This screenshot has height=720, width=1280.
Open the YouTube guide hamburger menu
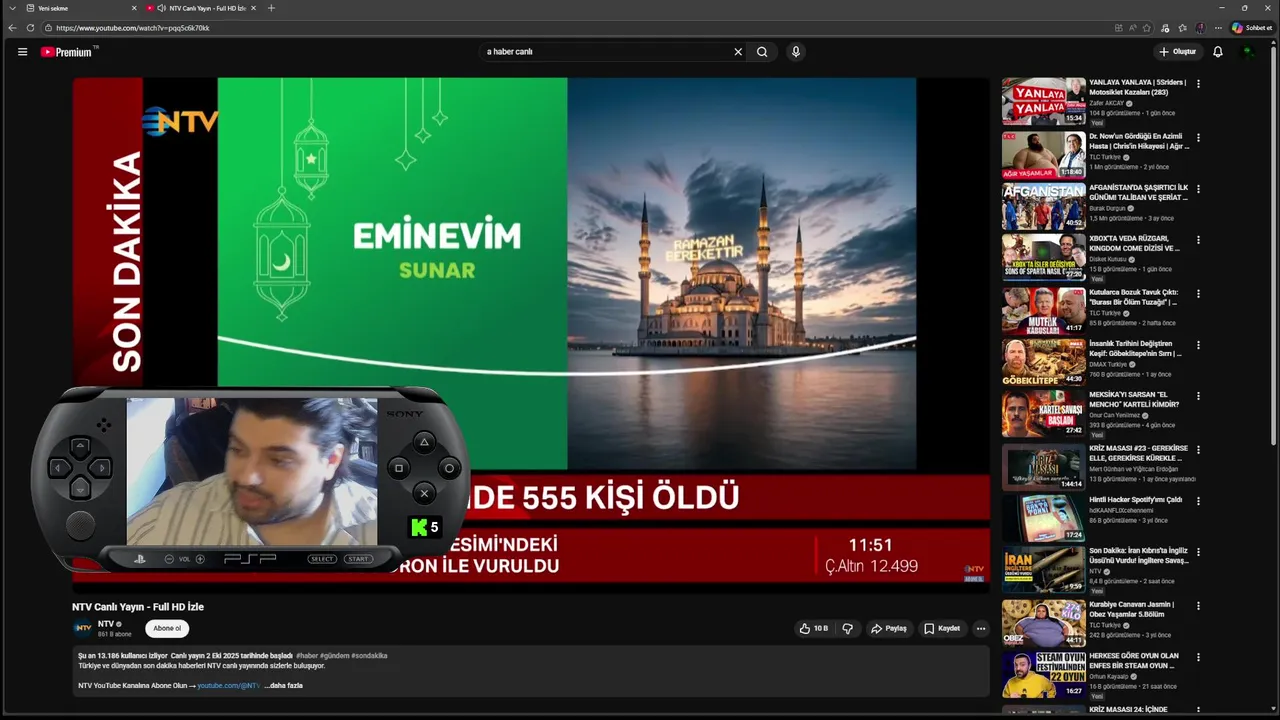[22, 52]
